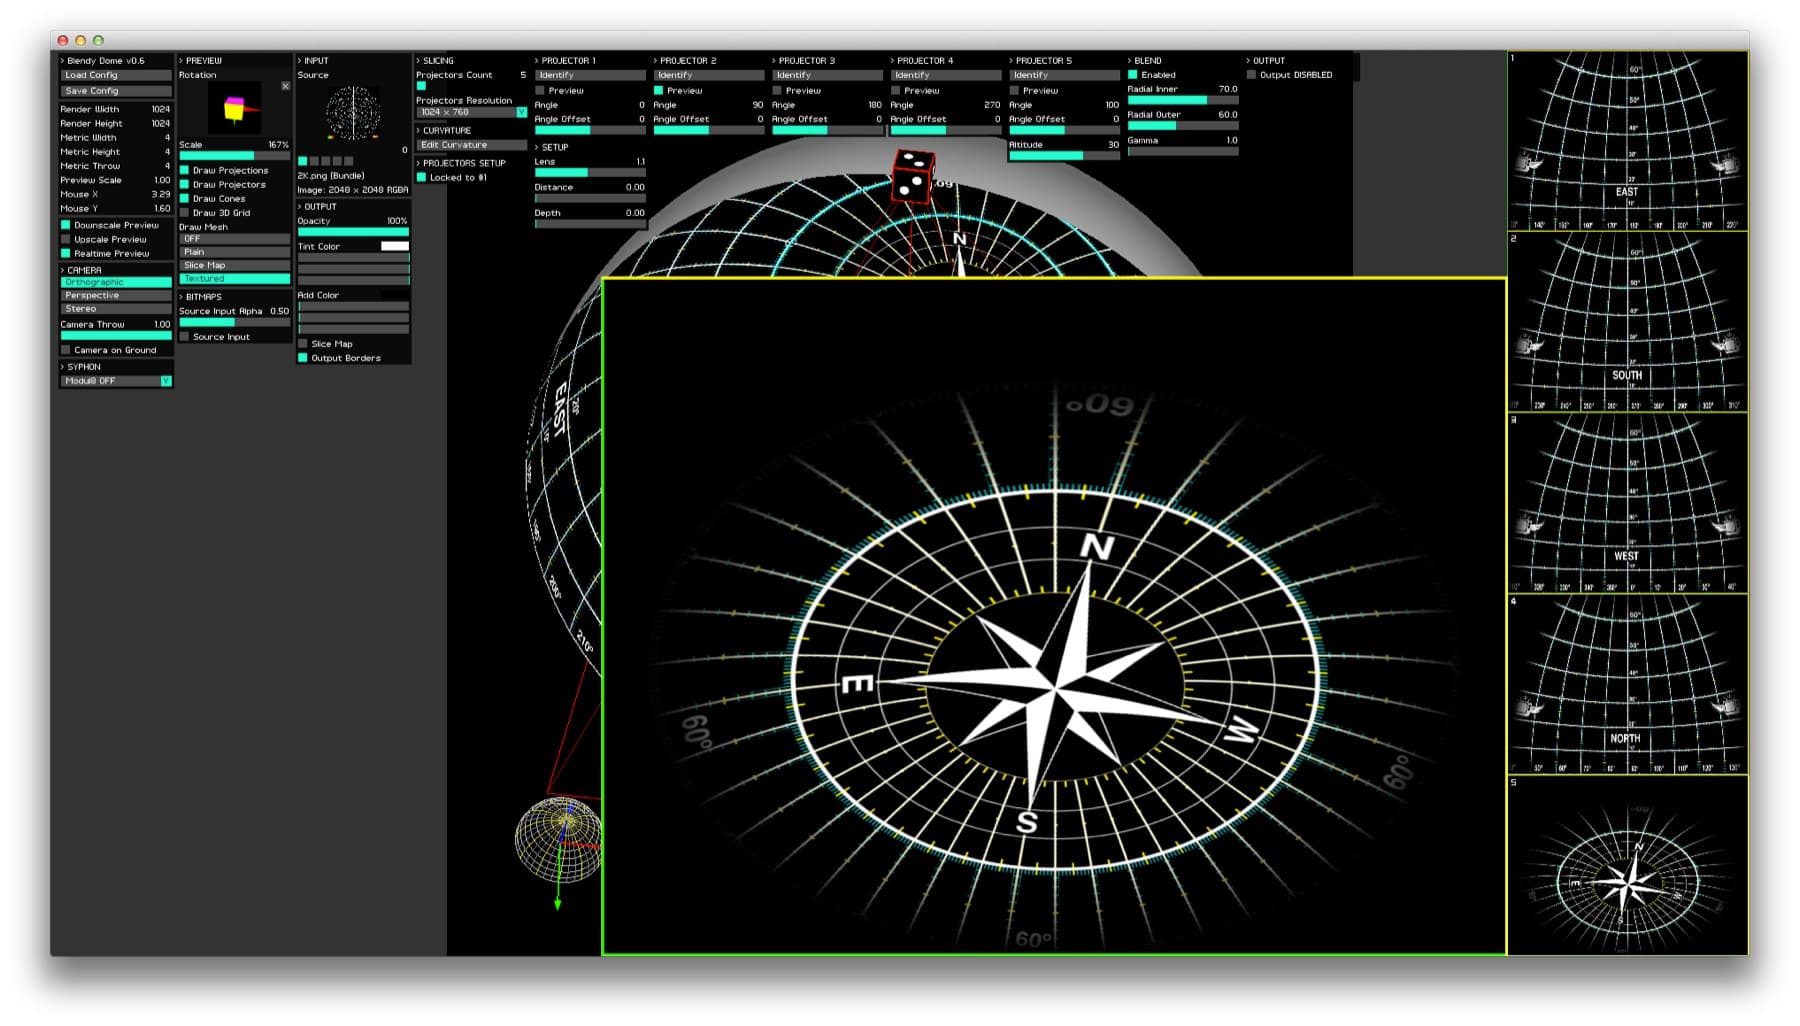The image size is (1800, 1026).
Task: Adjust Output Opacity slider
Action: pyautogui.click(x=353, y=231)
